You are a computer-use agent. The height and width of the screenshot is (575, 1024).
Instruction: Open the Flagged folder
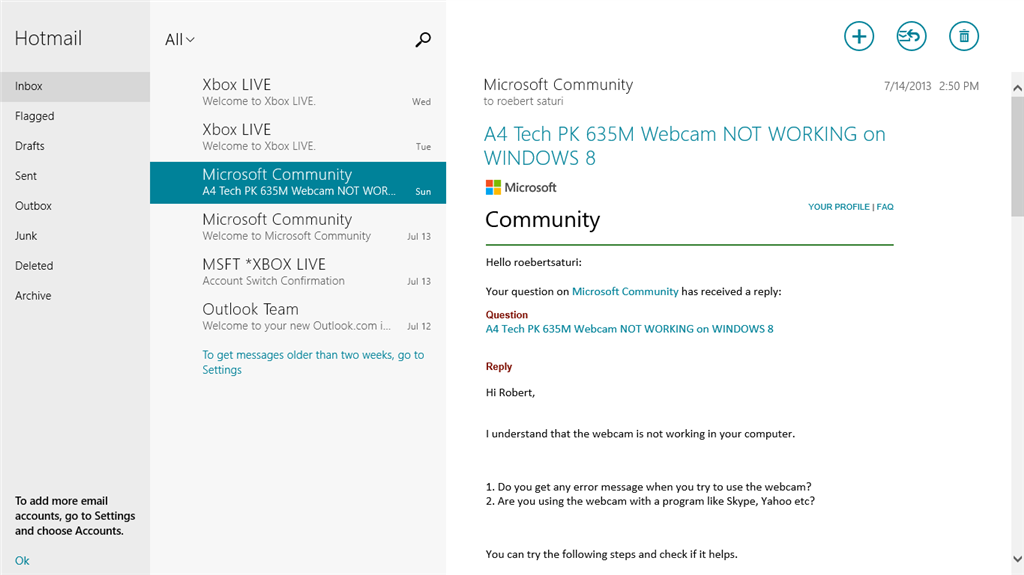pos(75,116)
